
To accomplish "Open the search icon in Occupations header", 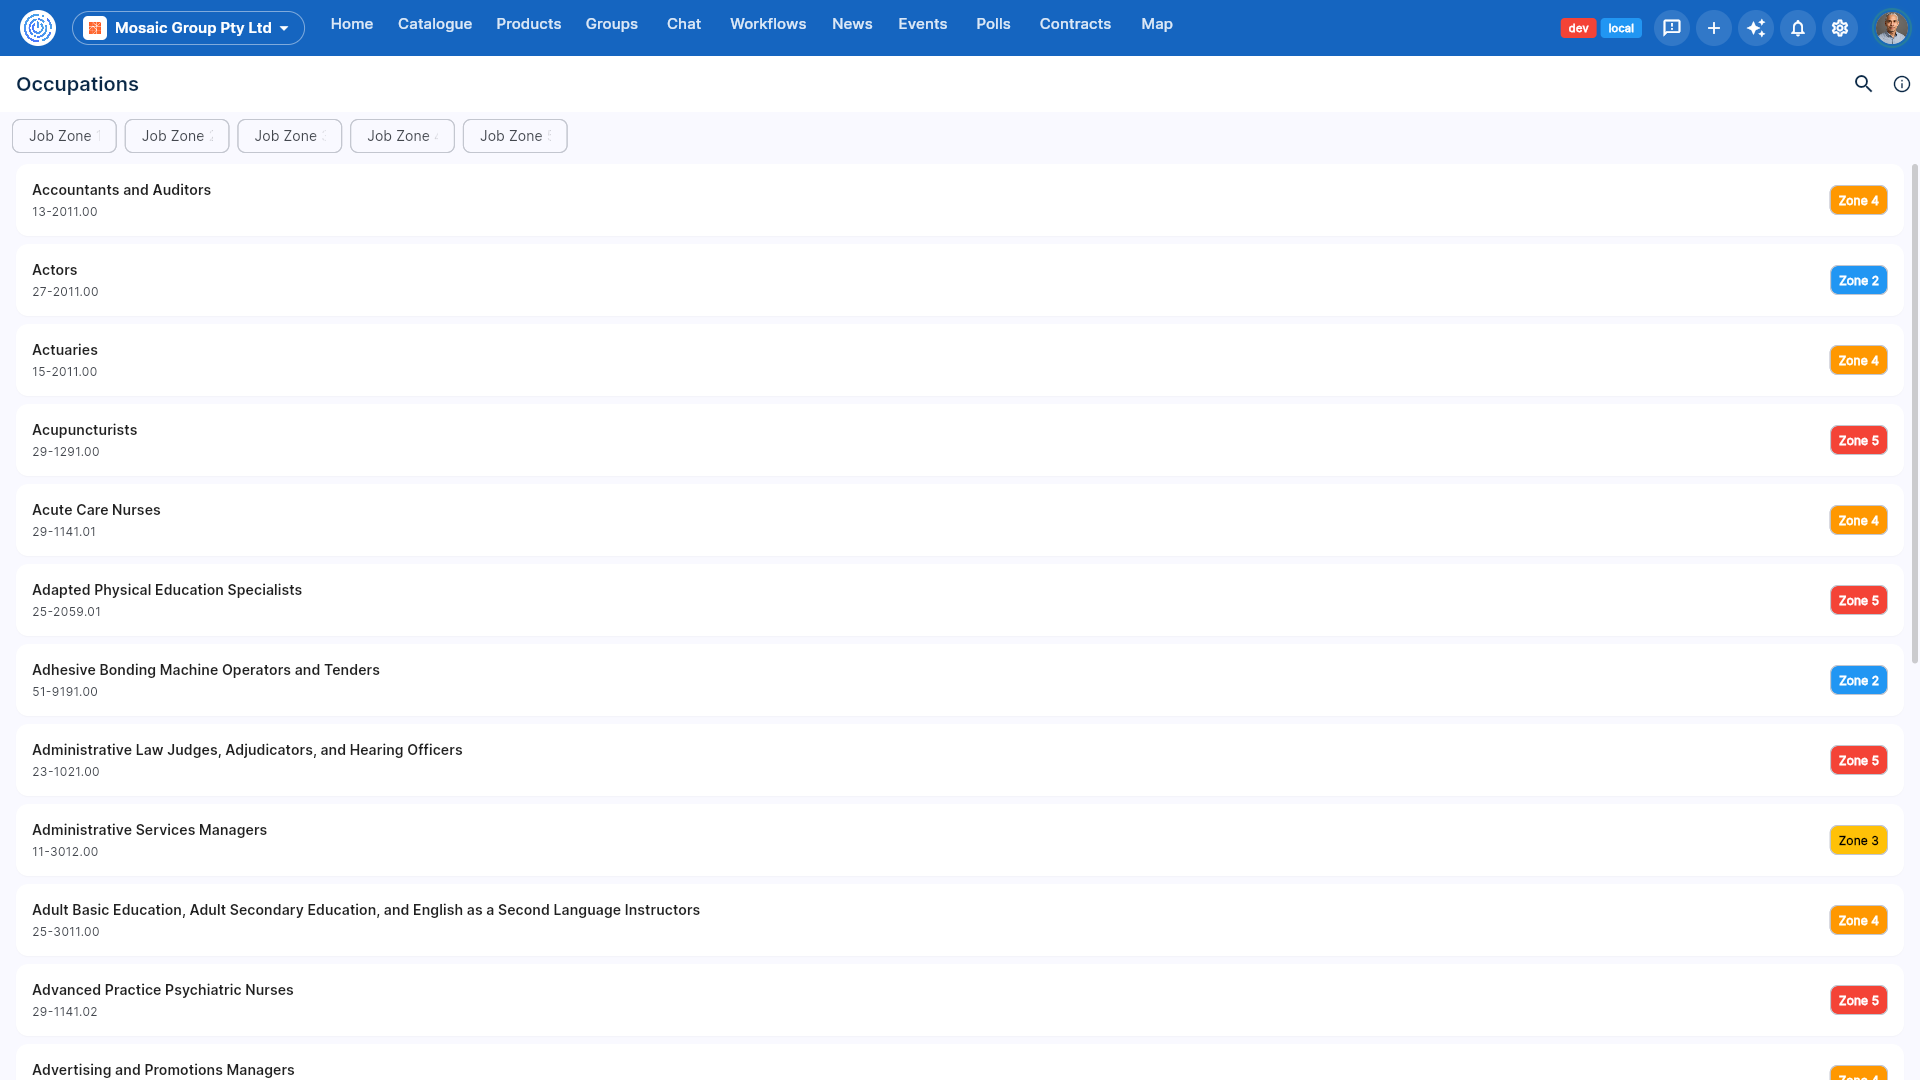I will tap(1863, 84).
